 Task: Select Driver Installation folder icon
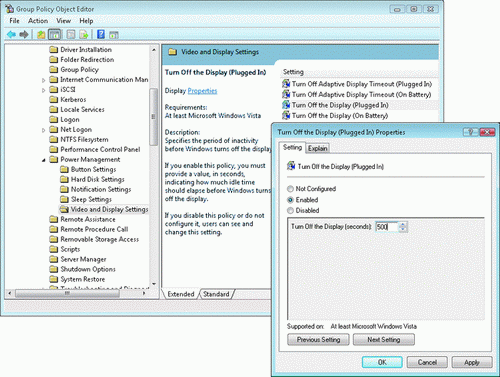(x=54, y=50)
